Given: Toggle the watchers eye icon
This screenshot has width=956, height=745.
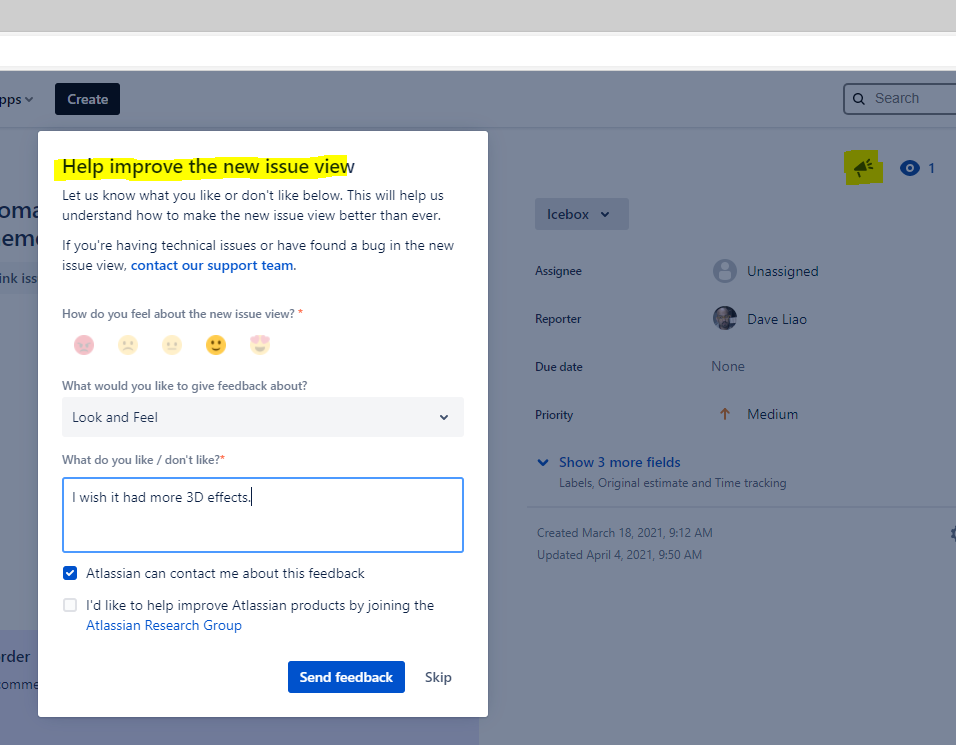Looking at the screenshot, I should pos(910,168).
